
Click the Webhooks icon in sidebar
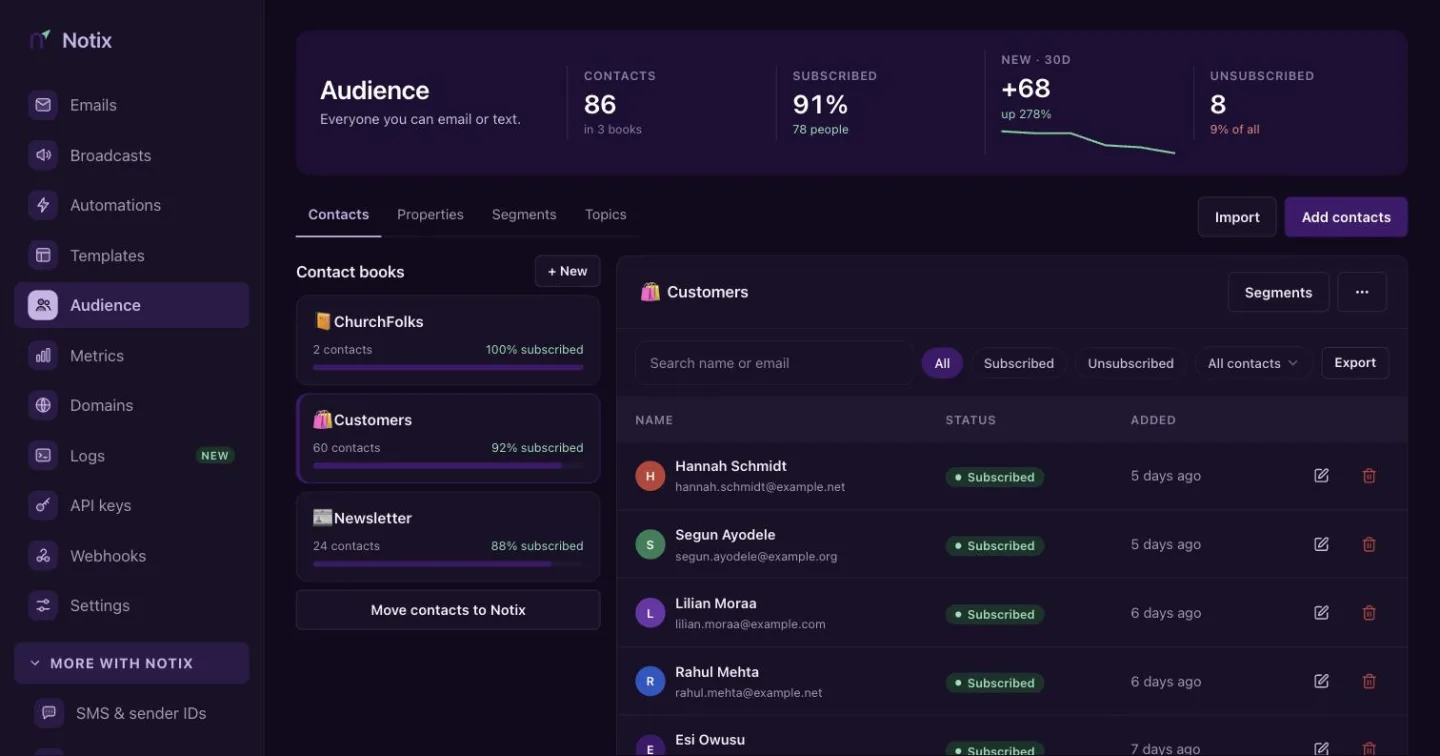(x=43, y=555)
